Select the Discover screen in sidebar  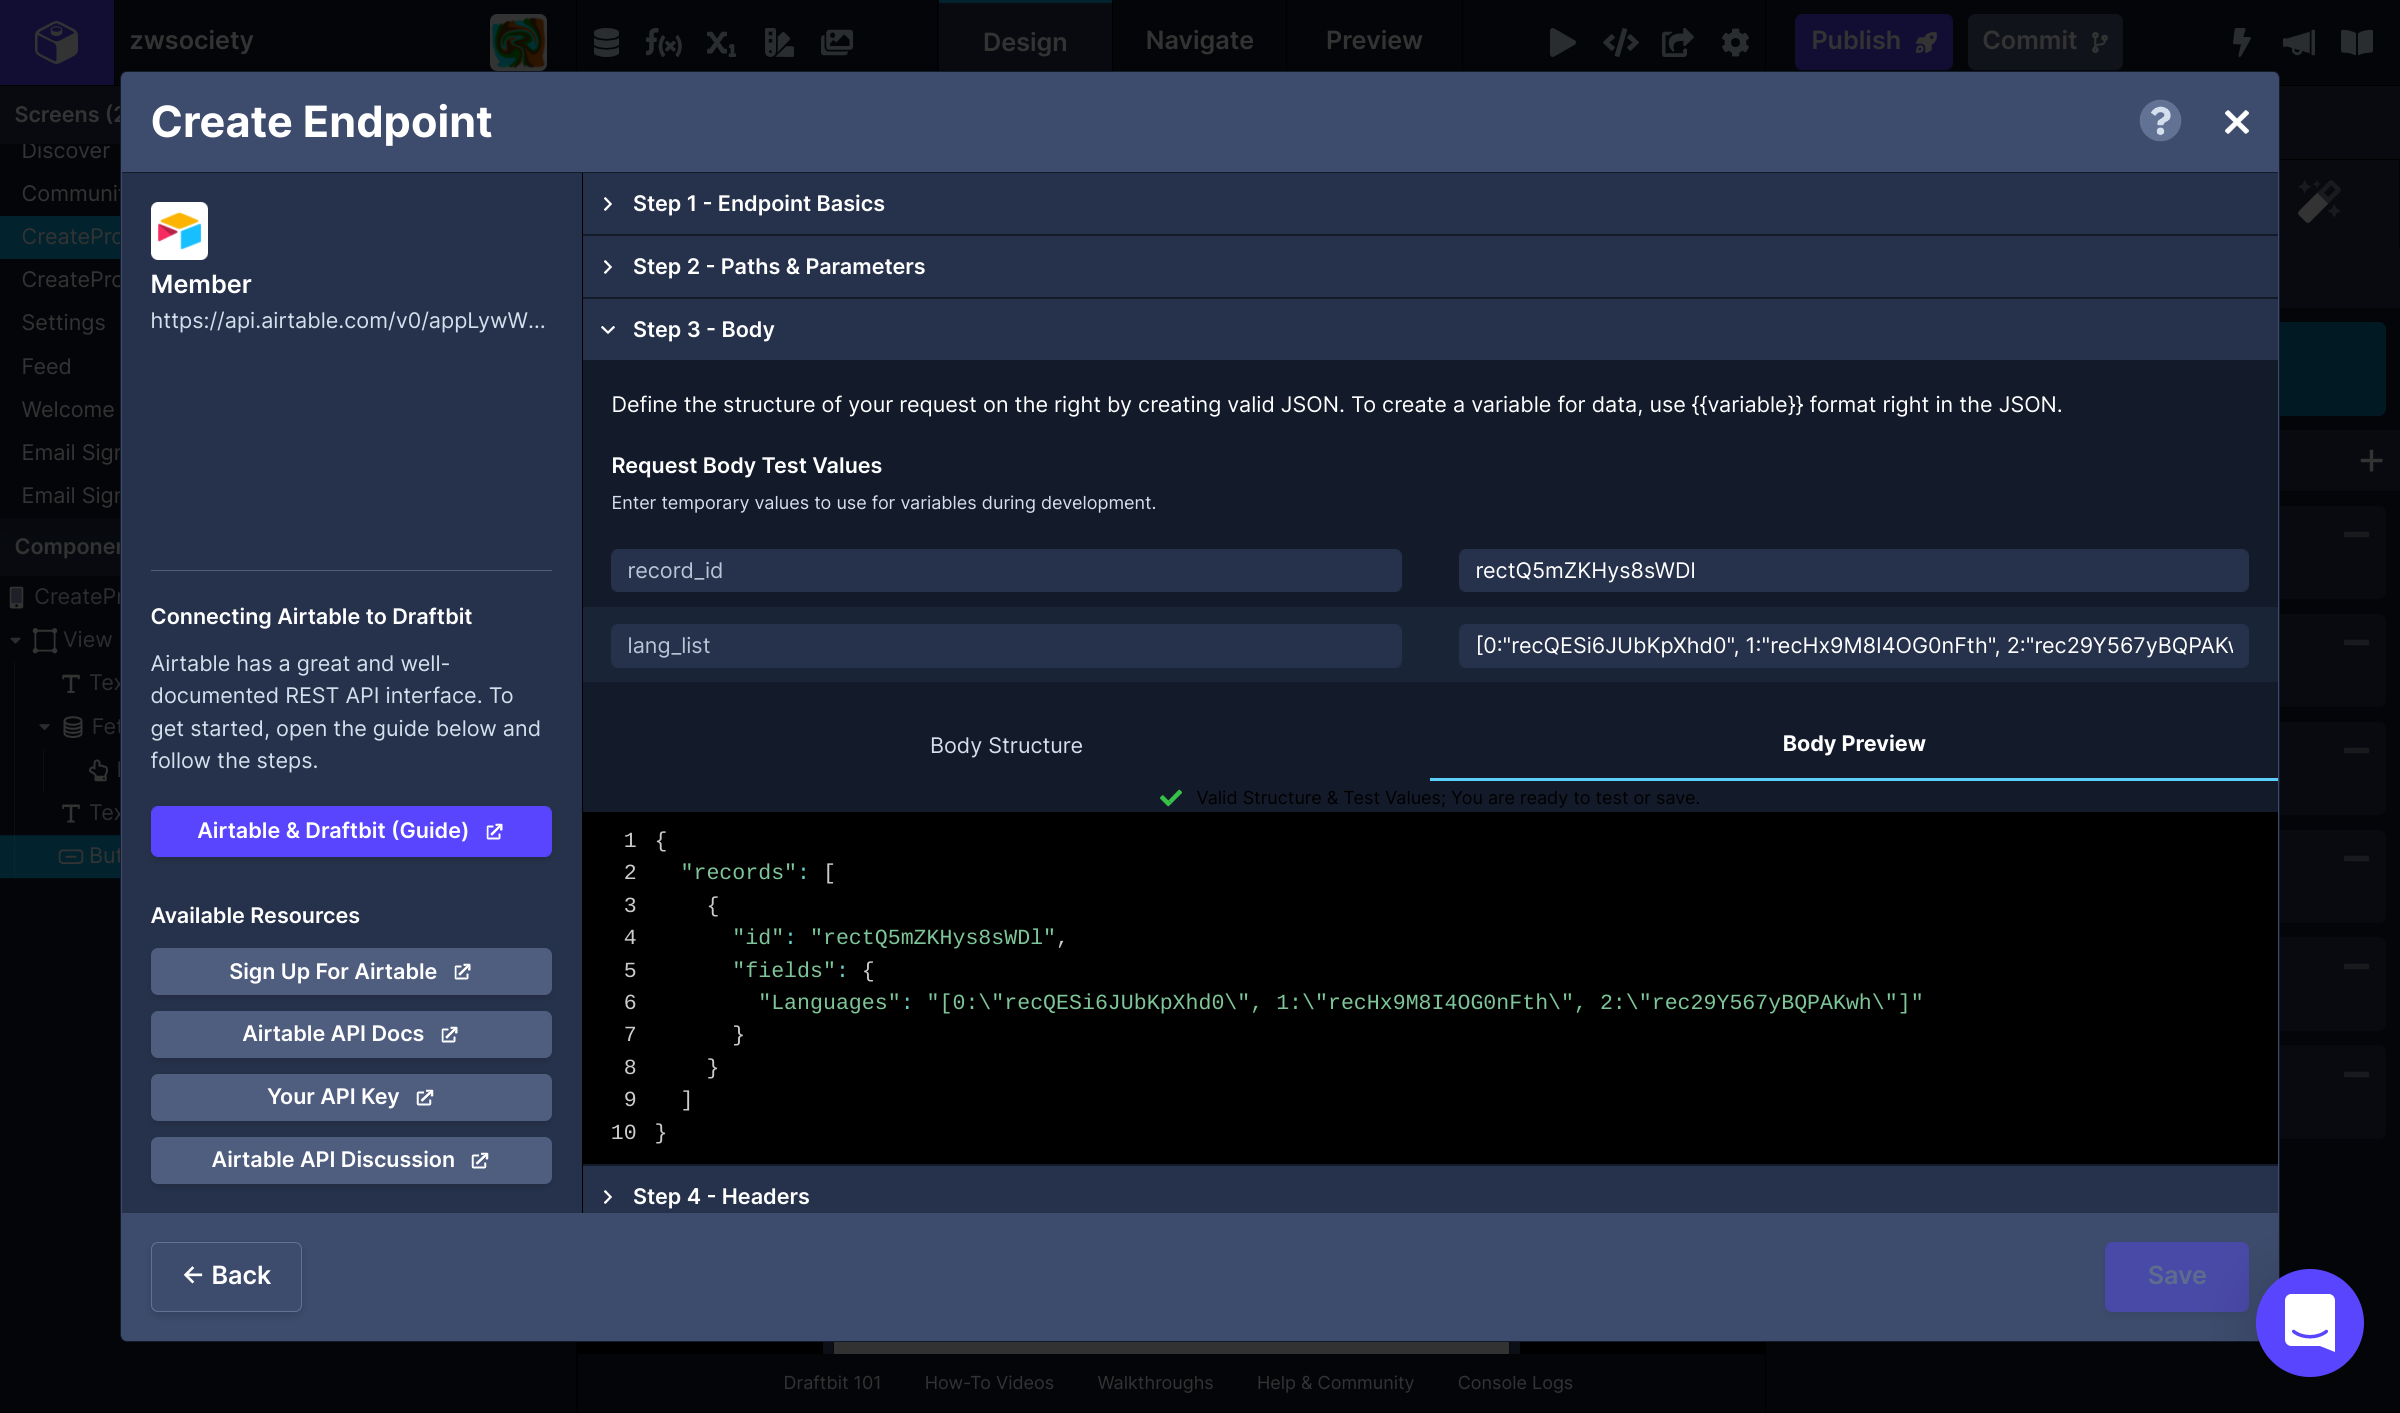point(65,151)
